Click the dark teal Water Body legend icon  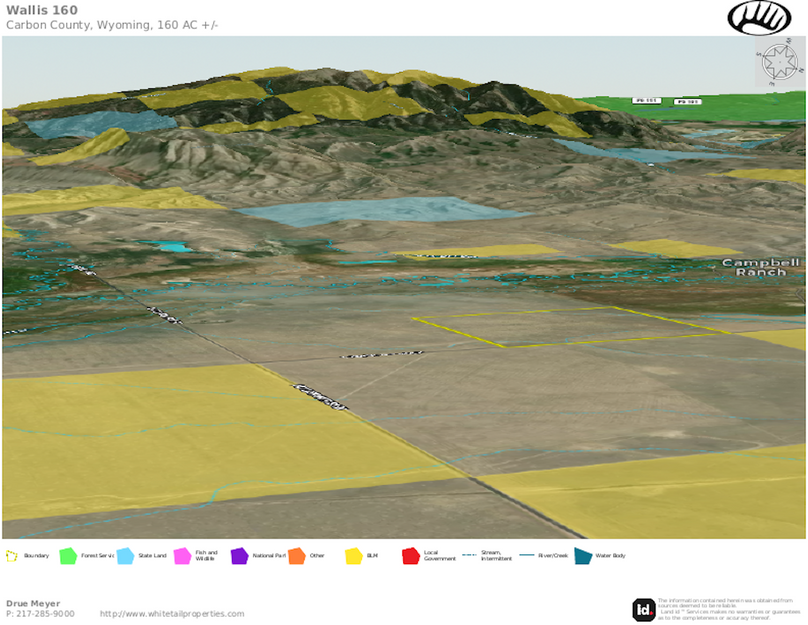(x=582, y=555)
